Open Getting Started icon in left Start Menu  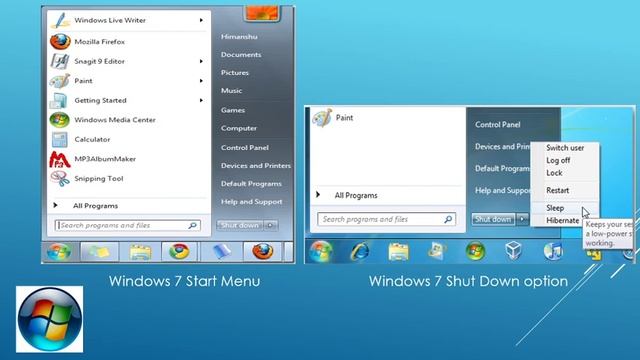point(59,100)
